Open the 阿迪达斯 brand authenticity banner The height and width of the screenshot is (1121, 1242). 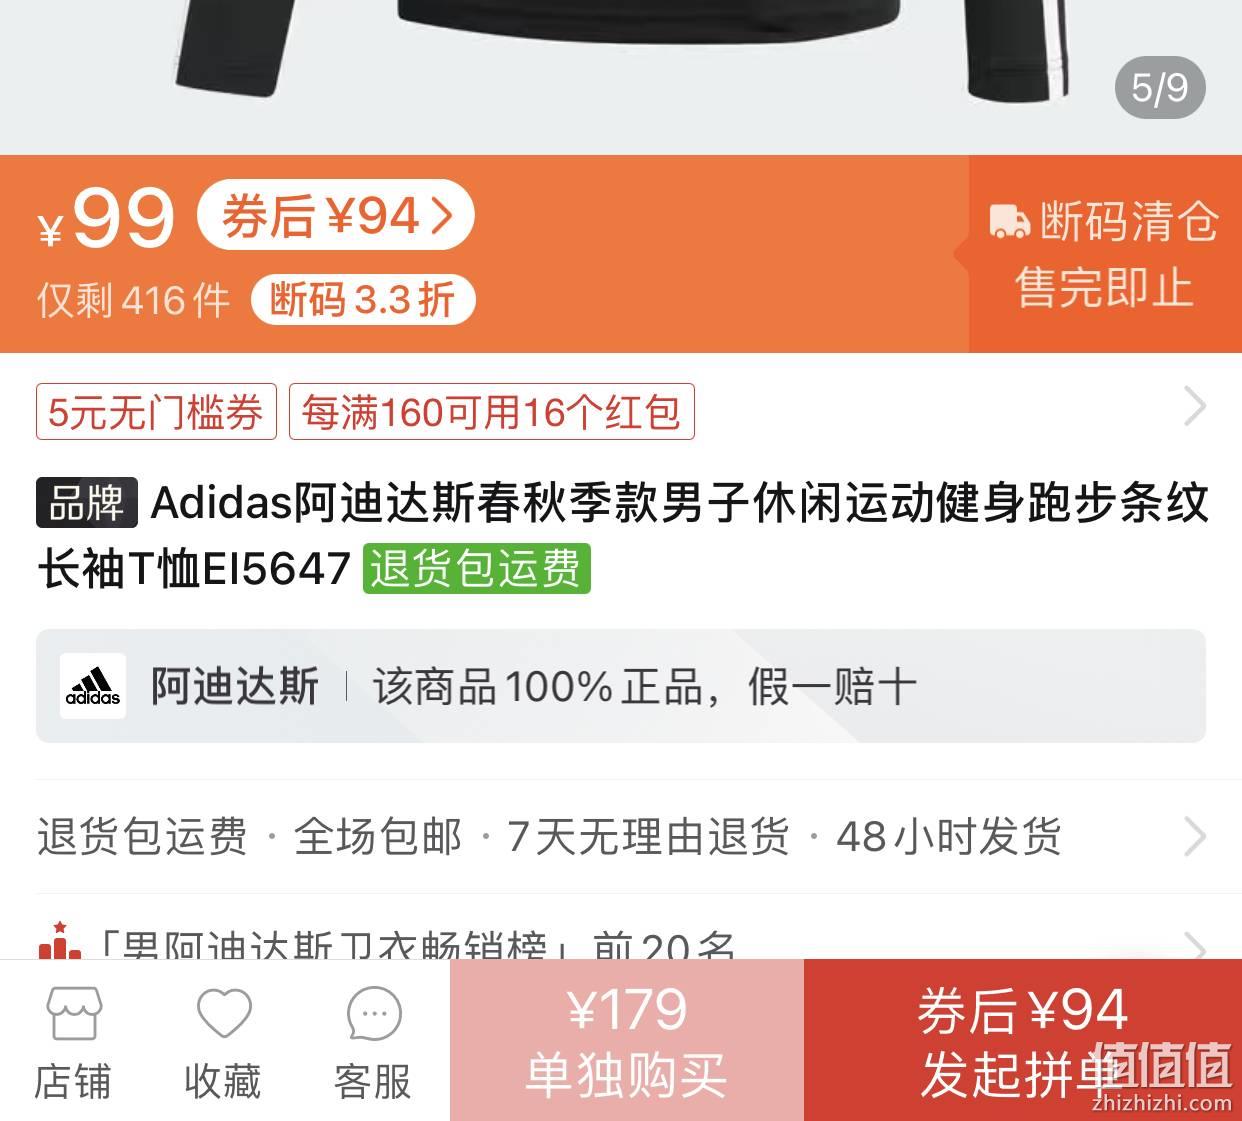tap(621, 686)
